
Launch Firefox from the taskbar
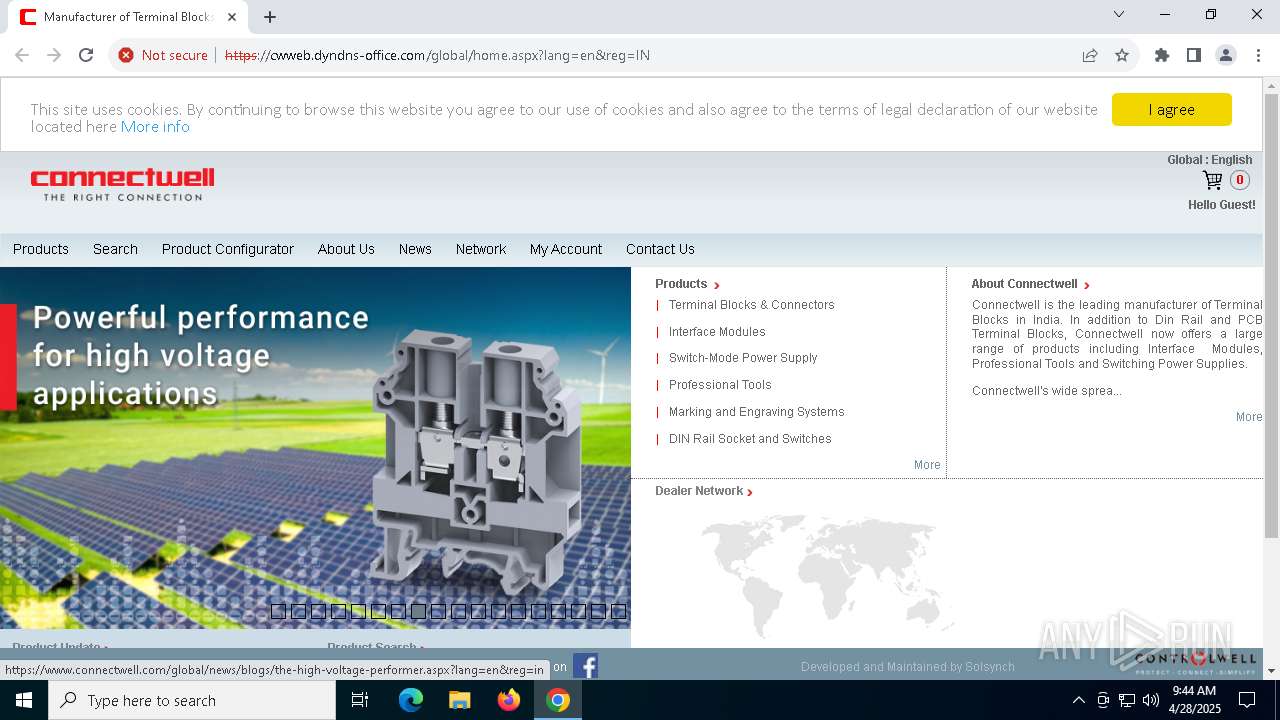(509, 700)
